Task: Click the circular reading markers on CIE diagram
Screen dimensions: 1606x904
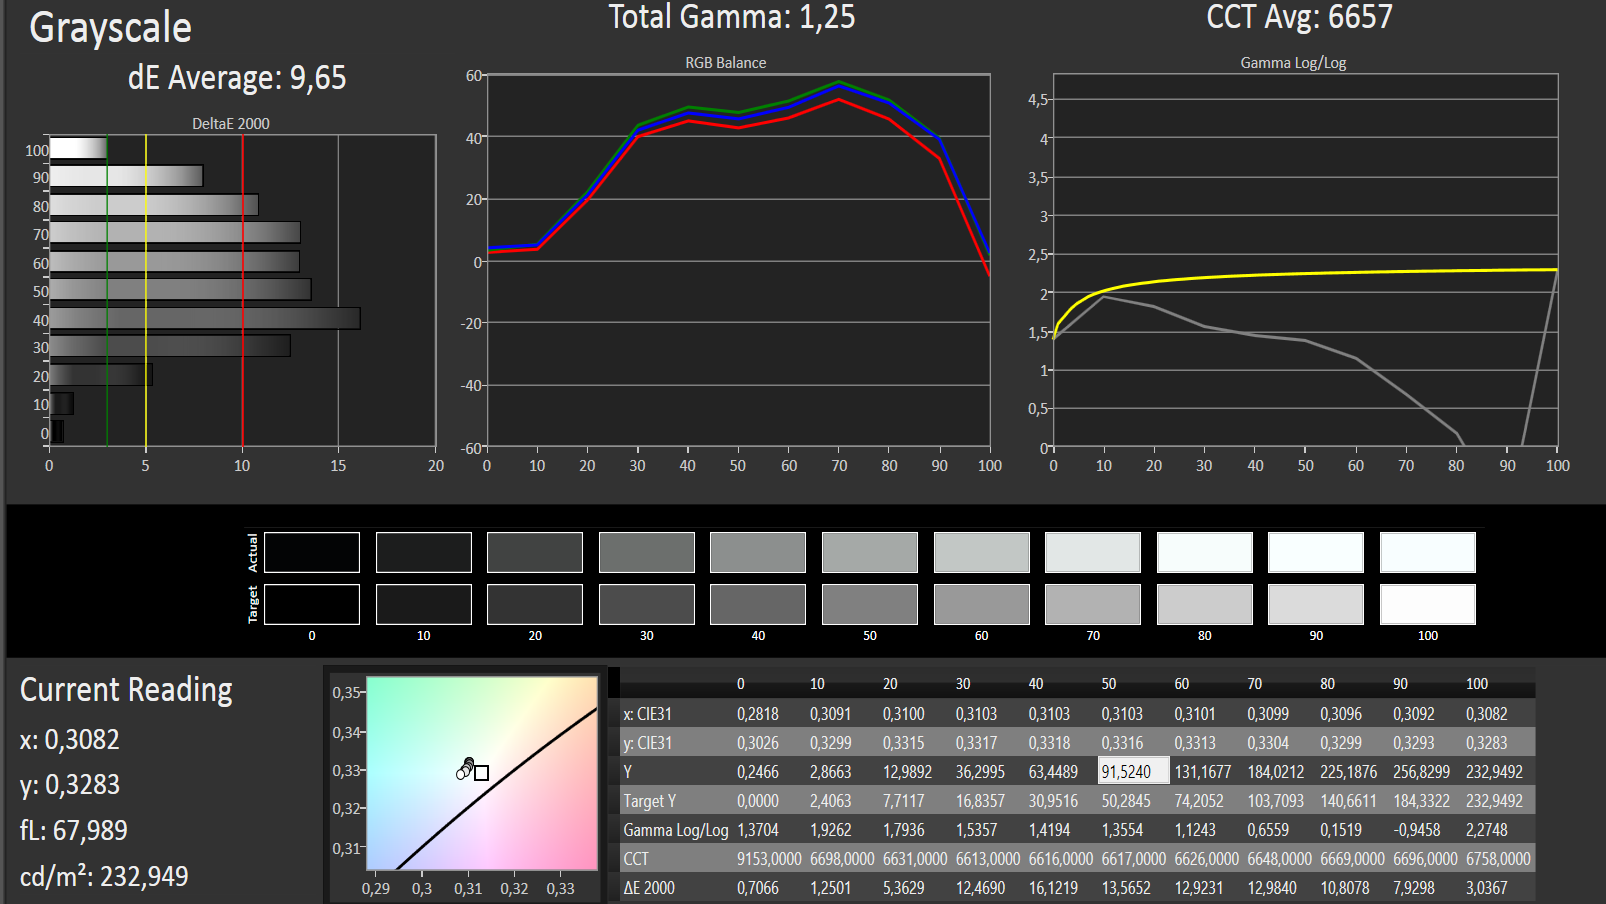Action: point(465,768)
